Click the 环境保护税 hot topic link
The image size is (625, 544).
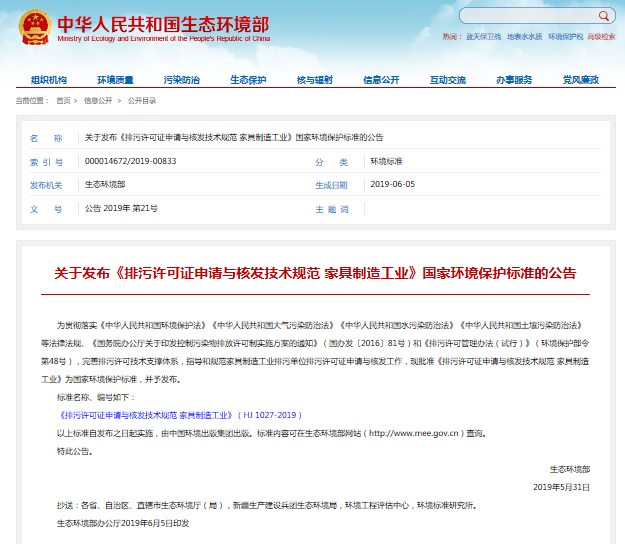(565, 36)
